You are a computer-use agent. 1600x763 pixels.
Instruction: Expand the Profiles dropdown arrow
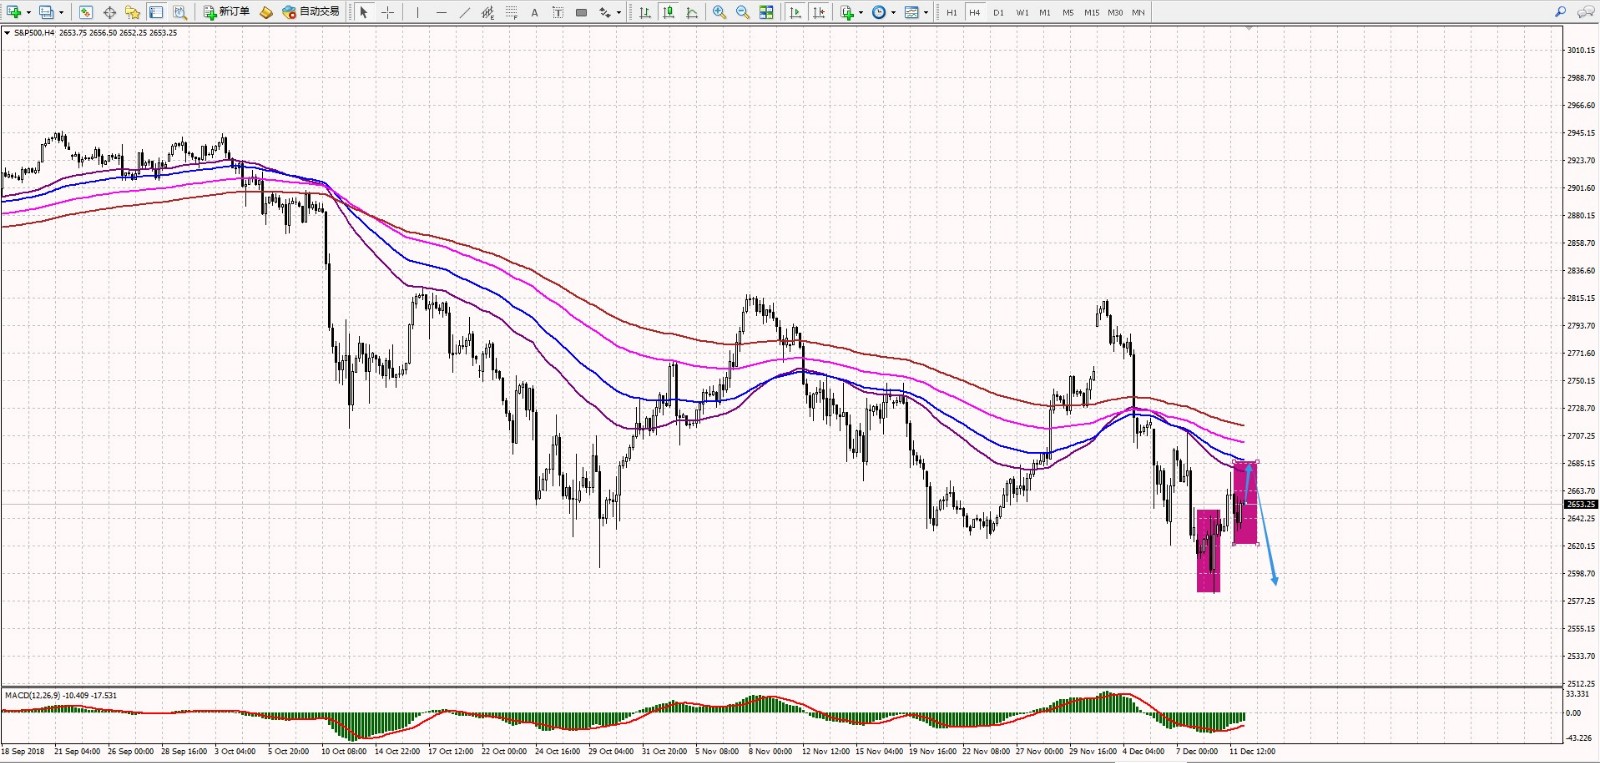tap(61, 13)
